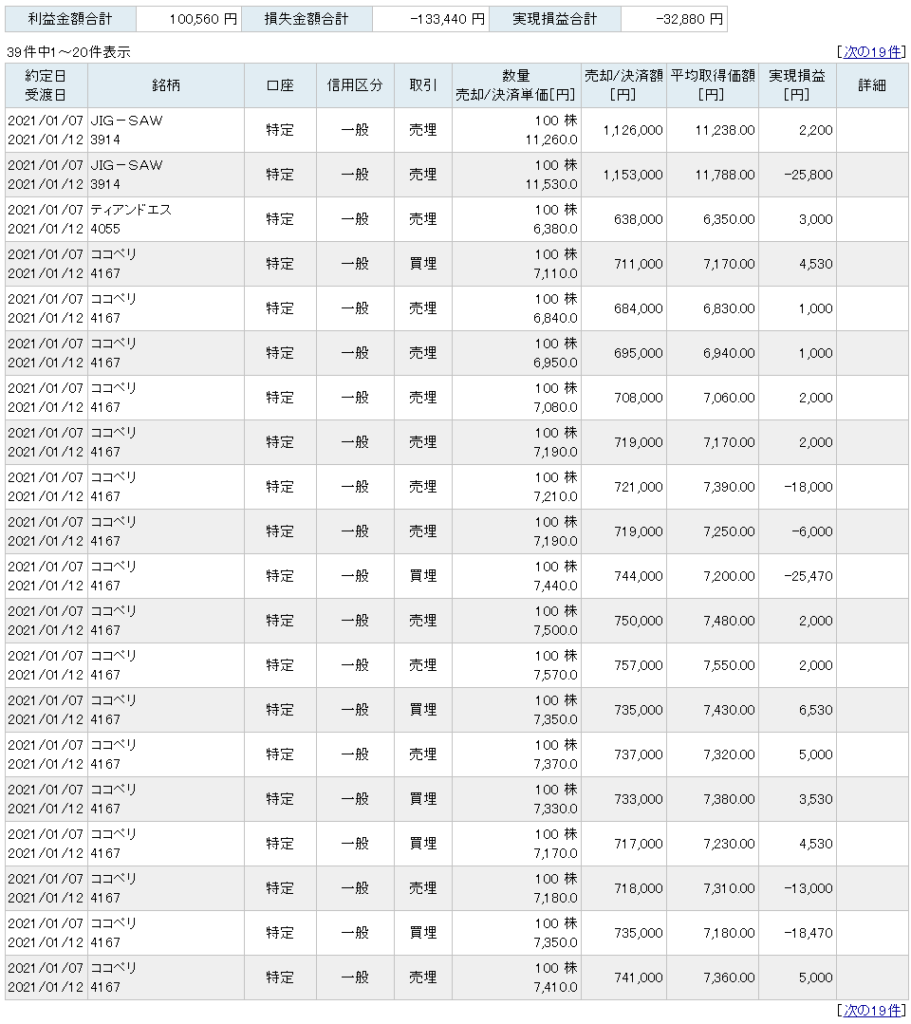Viewport: 911px width, 1024px height.
Task: Select the unit price 7,410.0
Action: [x=555, y=987]
